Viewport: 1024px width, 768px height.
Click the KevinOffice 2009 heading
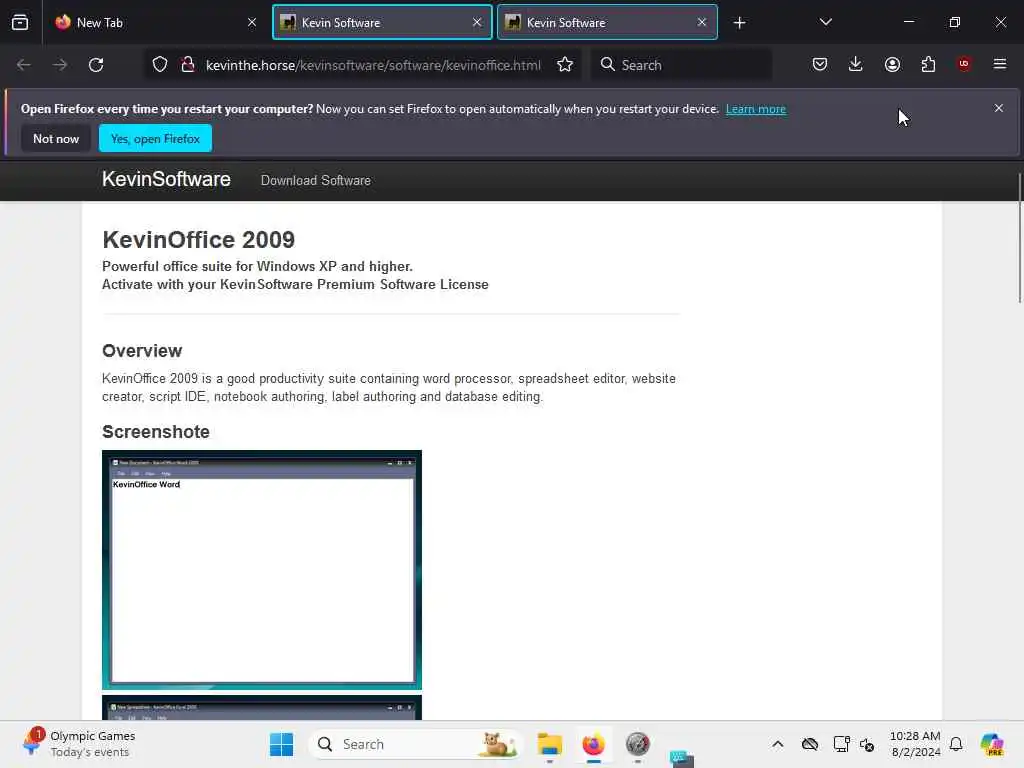point(199,240)
